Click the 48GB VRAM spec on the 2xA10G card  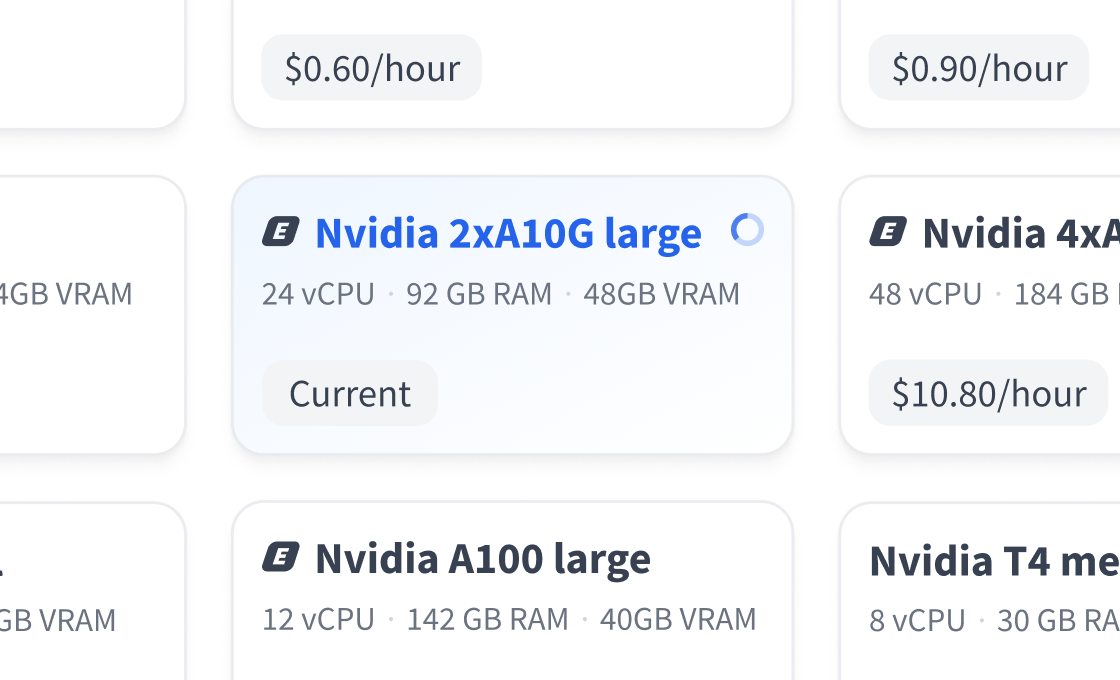click(660, 293)
